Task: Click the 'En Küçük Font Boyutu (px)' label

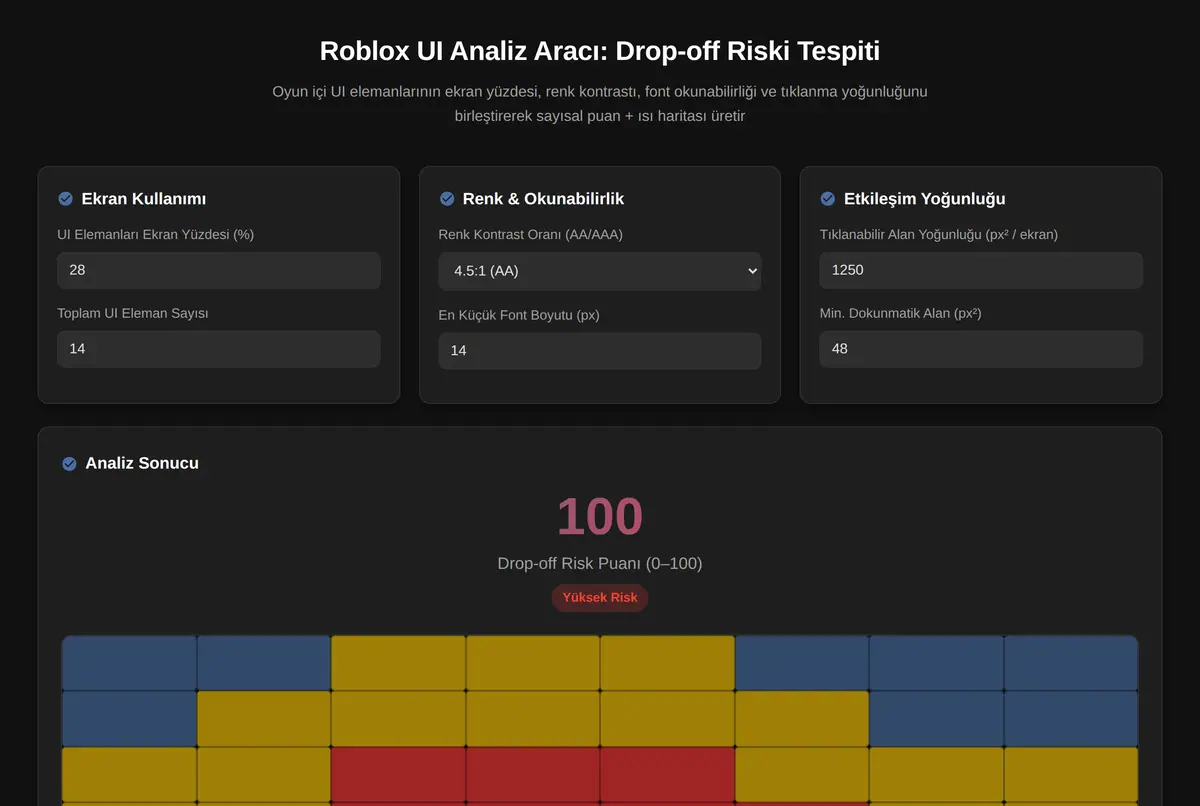Action: pos(519,316)
